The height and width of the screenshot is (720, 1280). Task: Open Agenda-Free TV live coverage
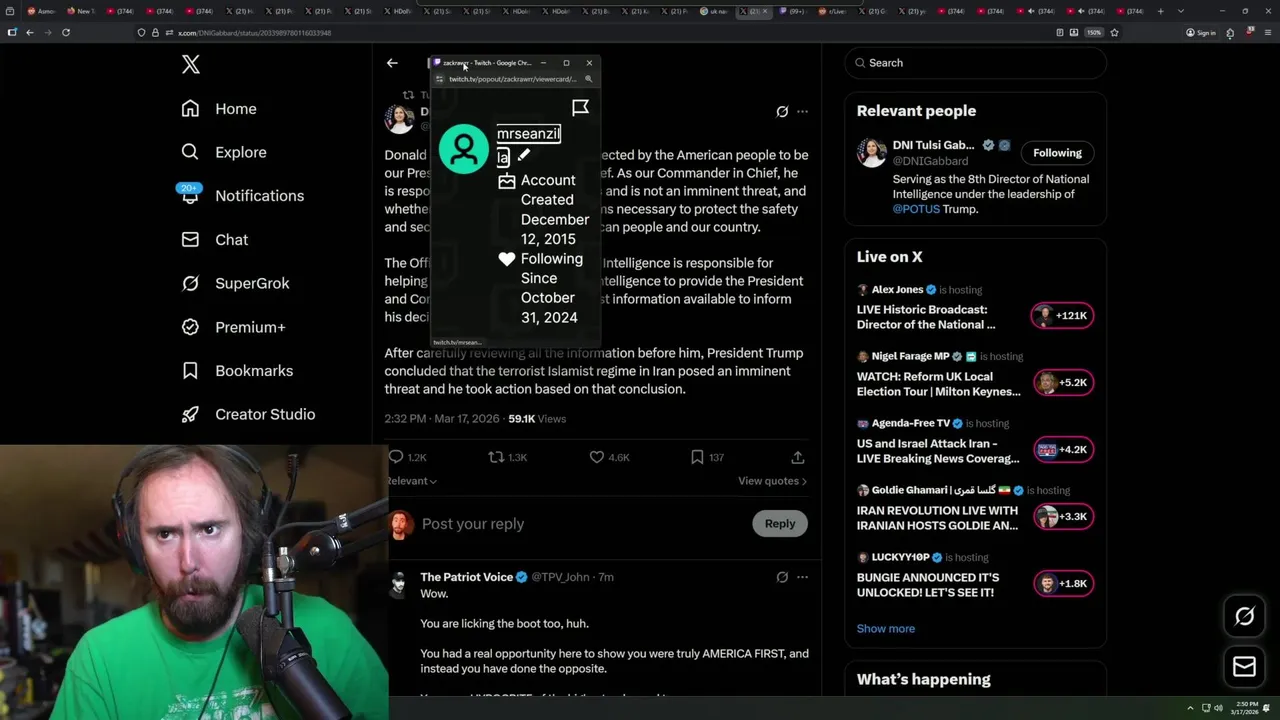pyautogui.click(x=938, y=451)
